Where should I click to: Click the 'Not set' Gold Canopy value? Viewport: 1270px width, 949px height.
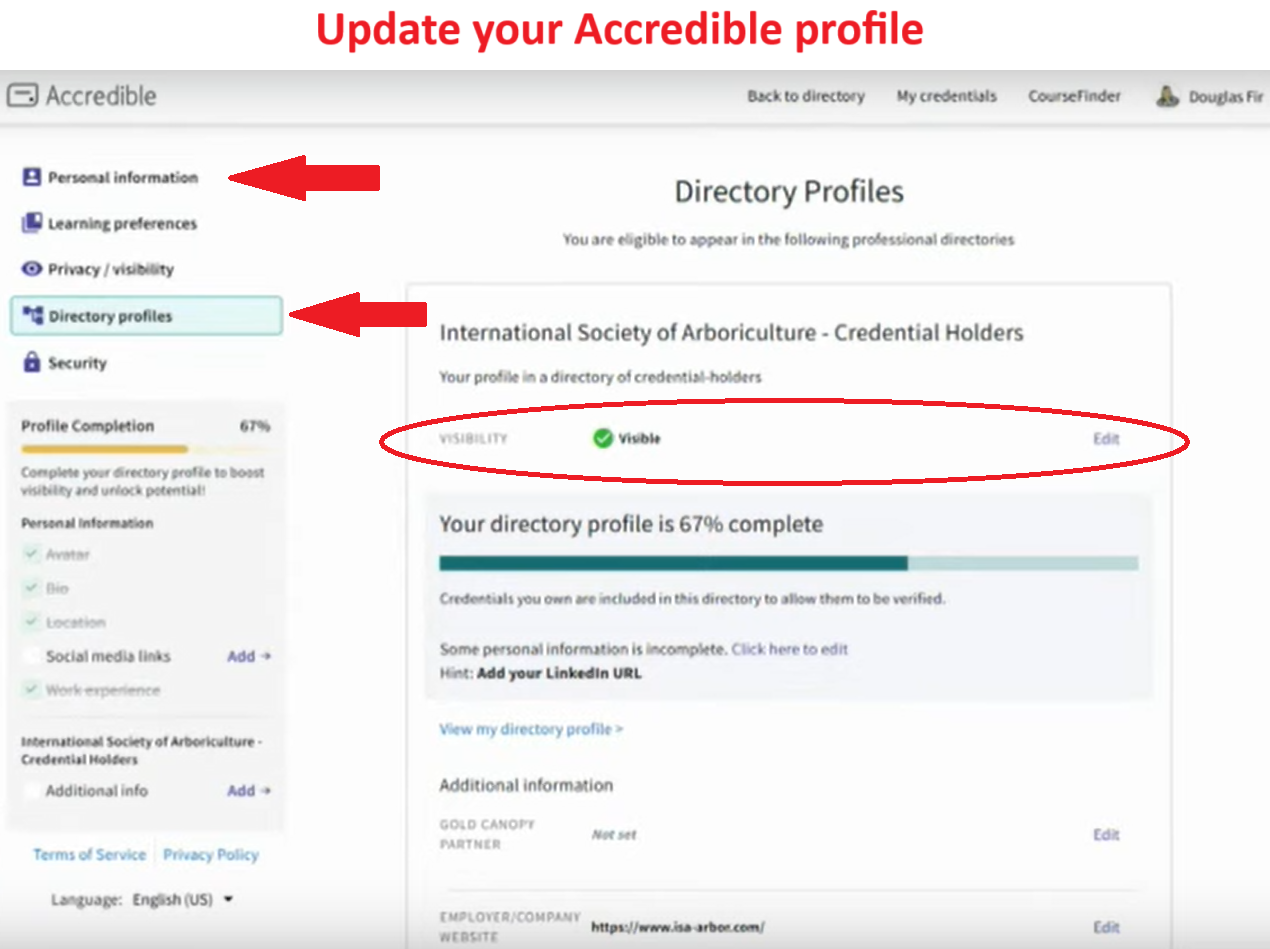click(614, 835)
